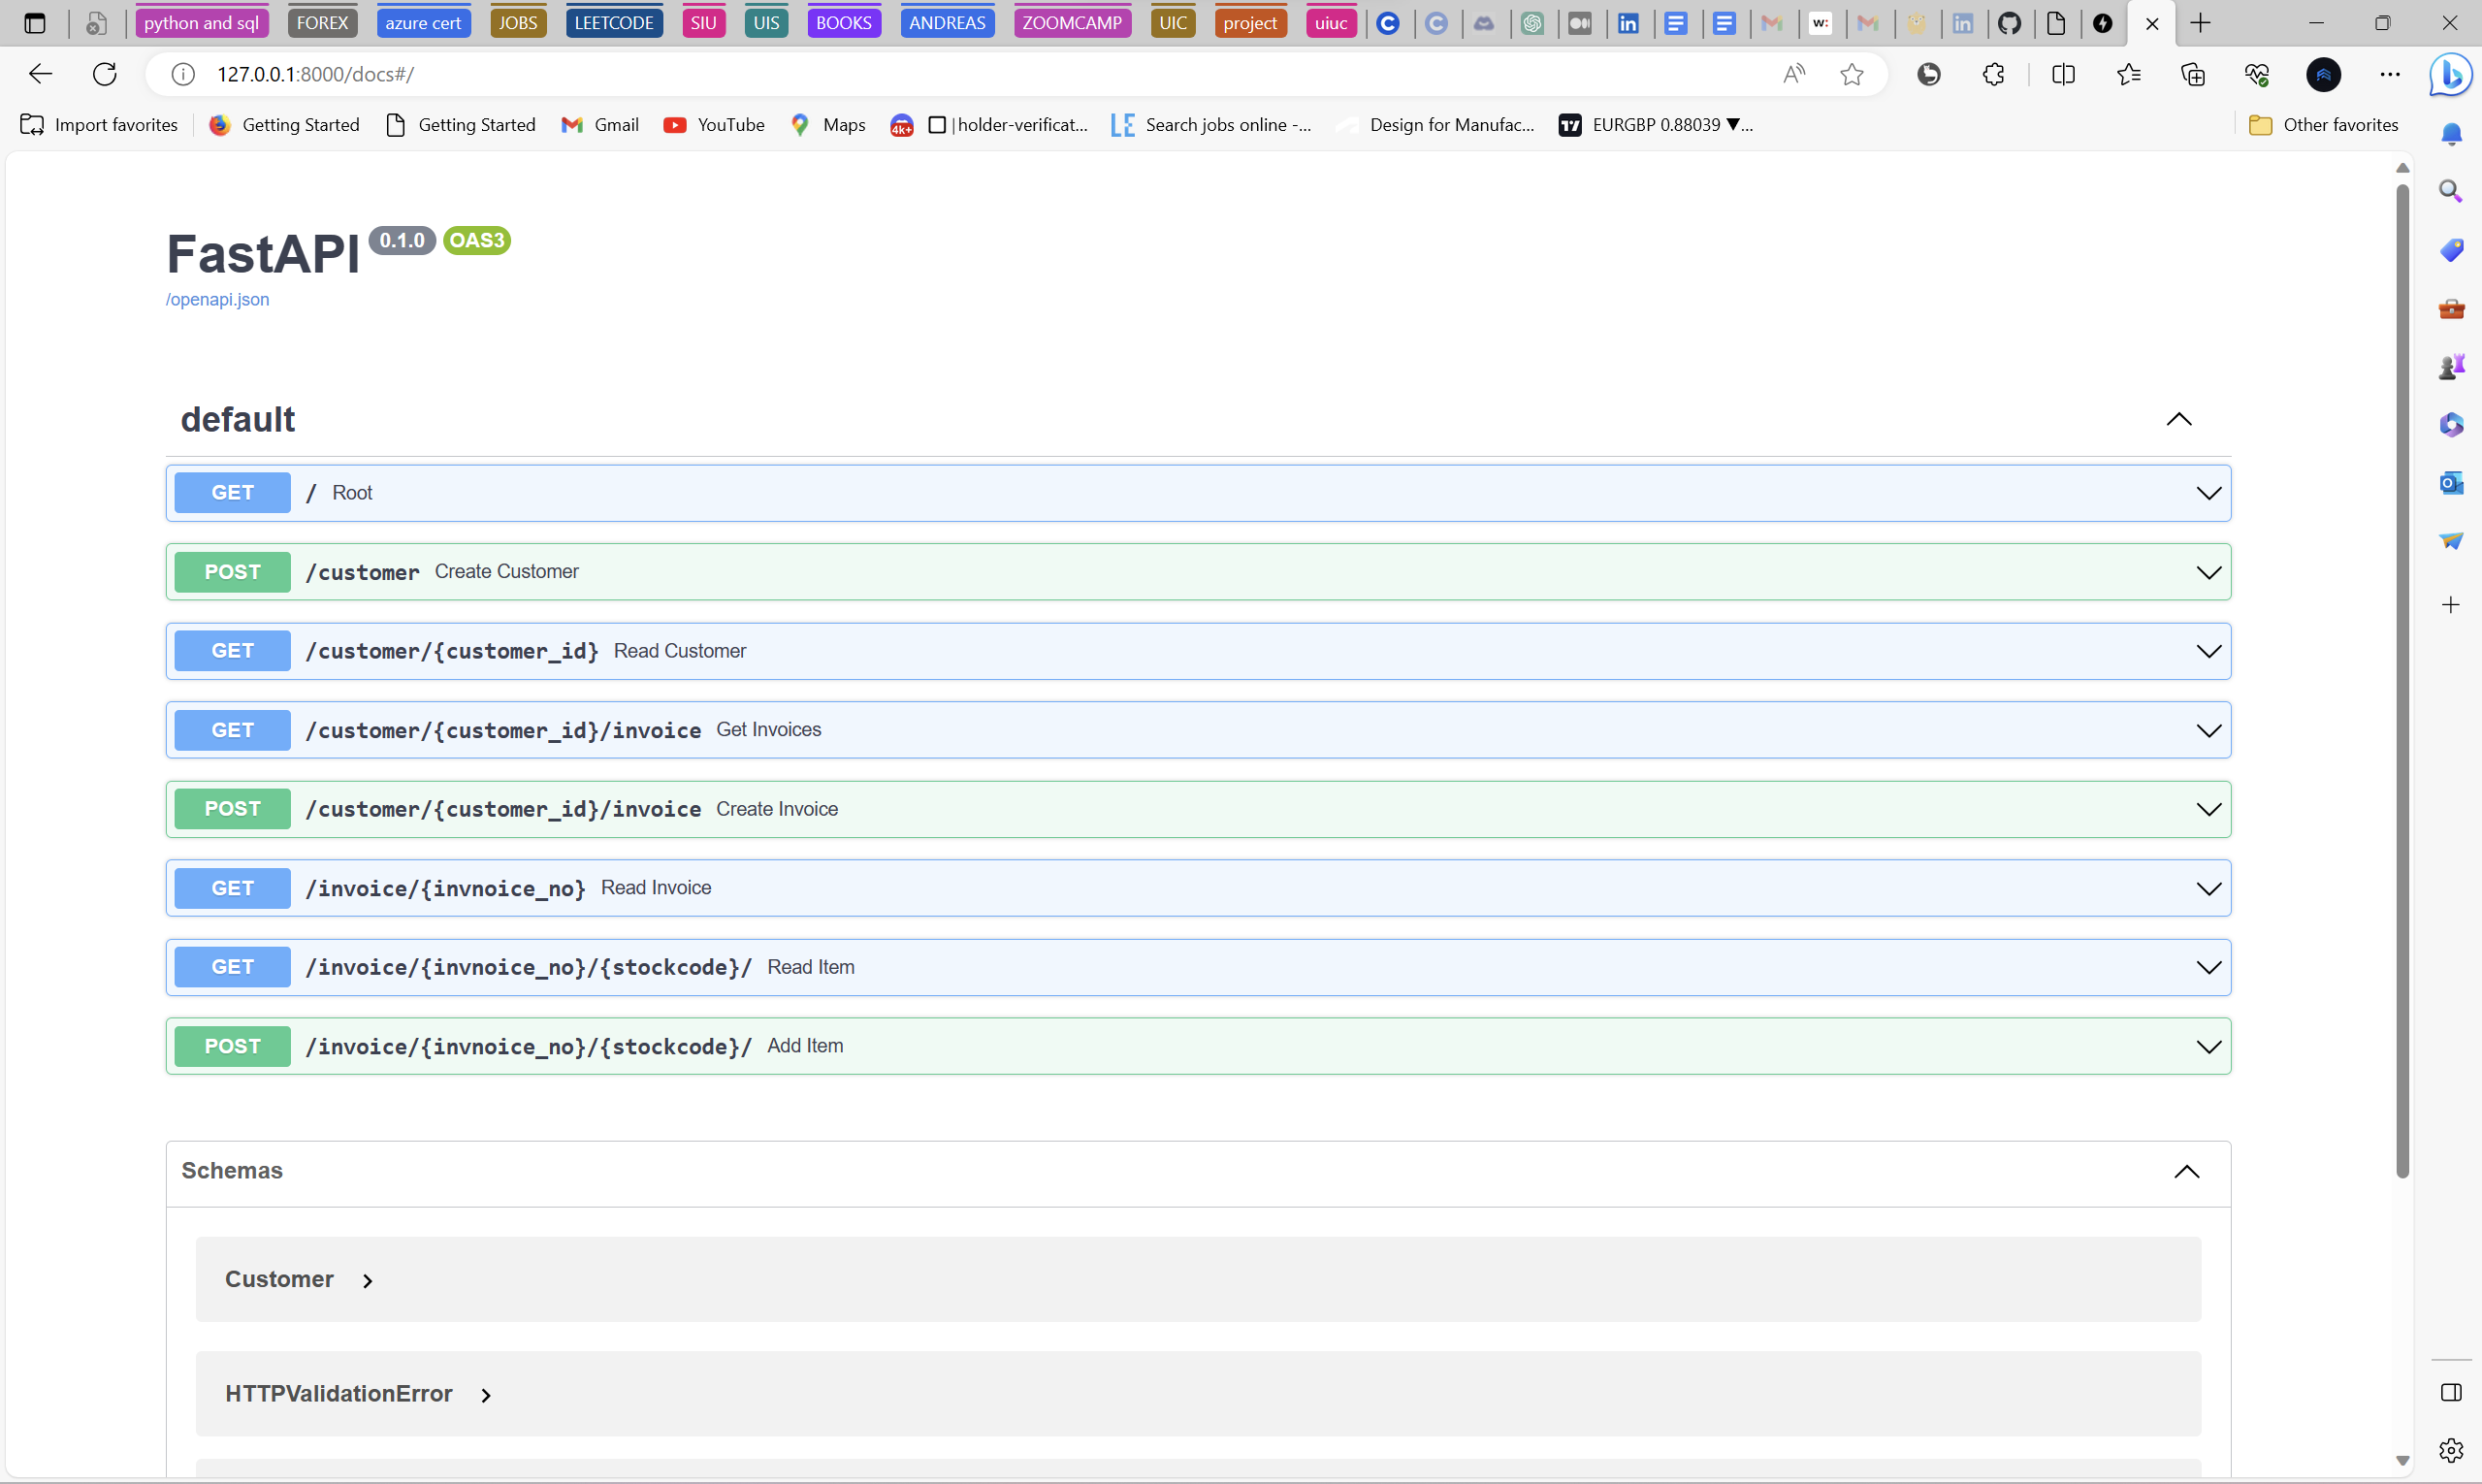This screenshot has width=2482, height=1484.
Task: Open Browser essentials
Action: pyautogui.click(x=2258, y=74)
